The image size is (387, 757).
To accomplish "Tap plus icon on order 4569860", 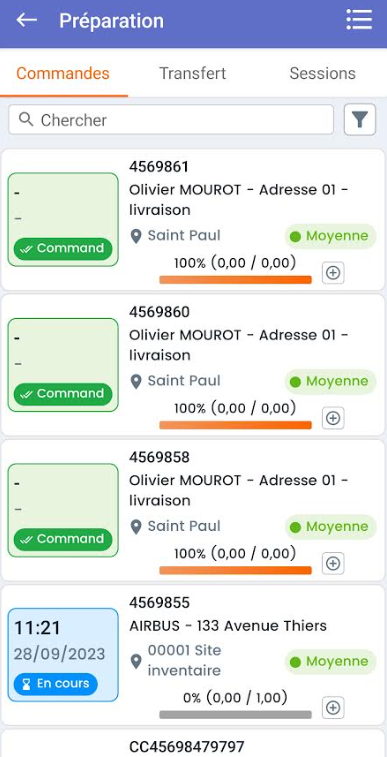I will point(333,418).
